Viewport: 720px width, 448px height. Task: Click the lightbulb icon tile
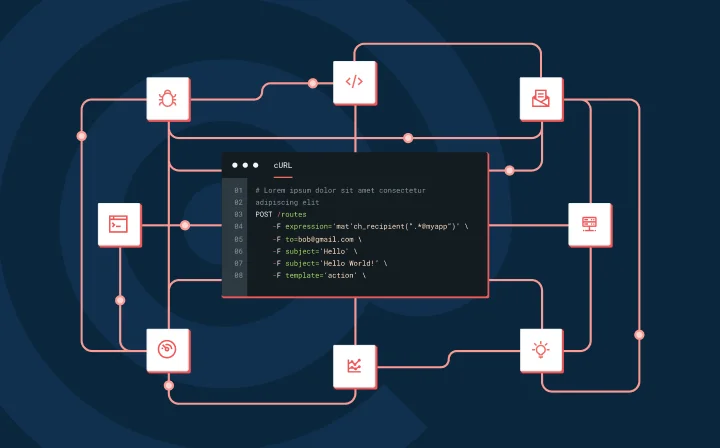click(541, 351)
